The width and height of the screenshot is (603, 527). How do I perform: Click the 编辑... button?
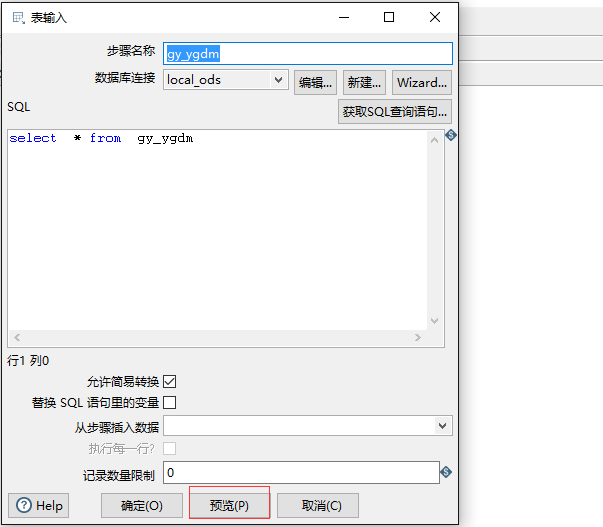coord(315,82)
